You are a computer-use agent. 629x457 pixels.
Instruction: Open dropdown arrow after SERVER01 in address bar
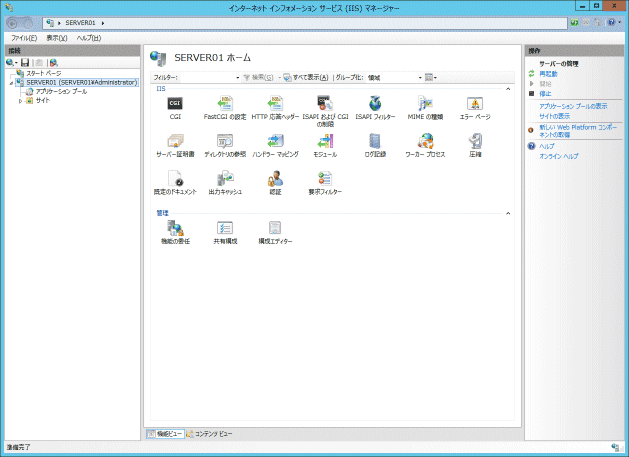tap(103, 23)
